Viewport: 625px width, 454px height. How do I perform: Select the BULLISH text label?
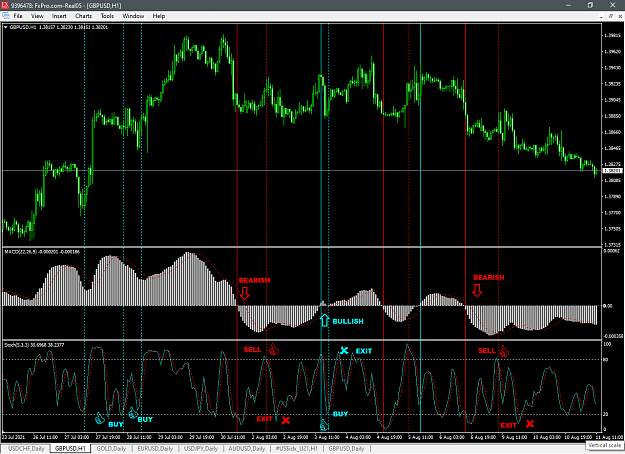click(x=348, y=321)
